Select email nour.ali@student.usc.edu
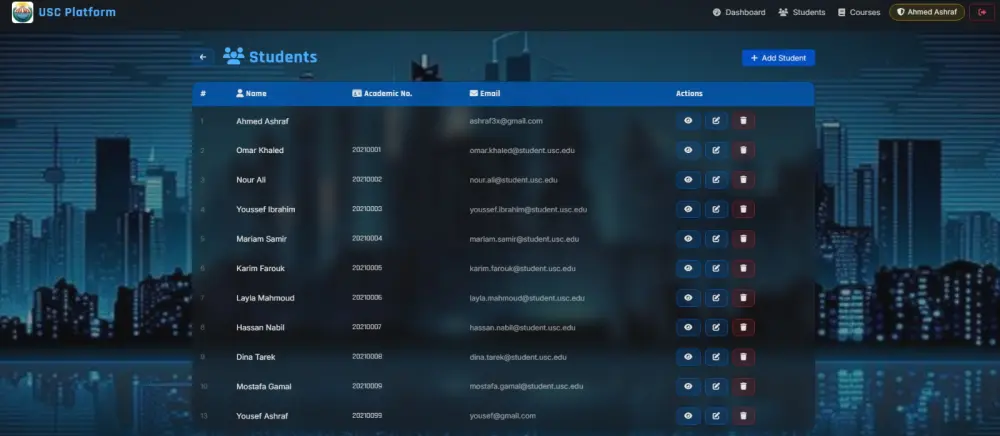This screenshot has width=1000, height=436. click(513, 180)
